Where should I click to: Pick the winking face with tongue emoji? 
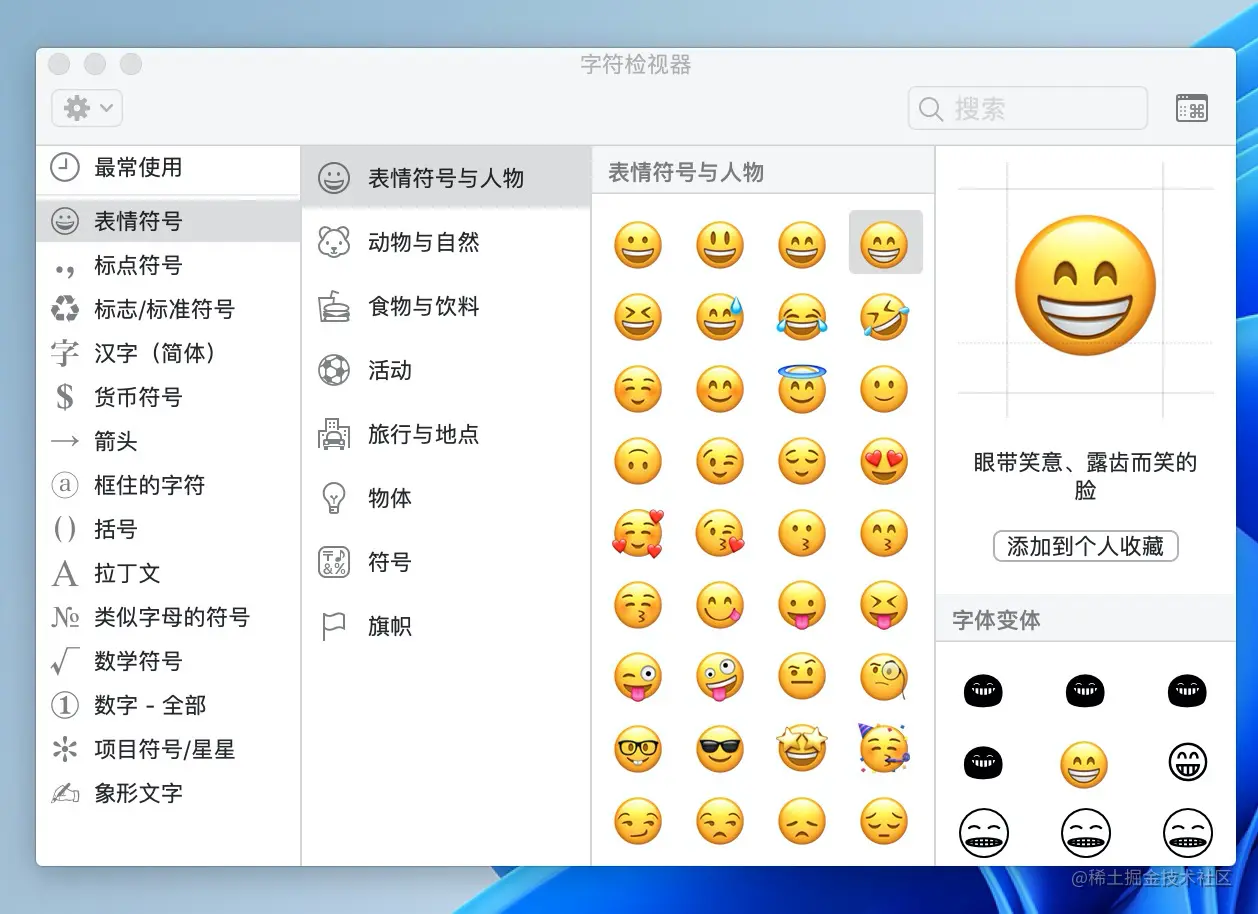pyautogui.click(x=638, y=677)
